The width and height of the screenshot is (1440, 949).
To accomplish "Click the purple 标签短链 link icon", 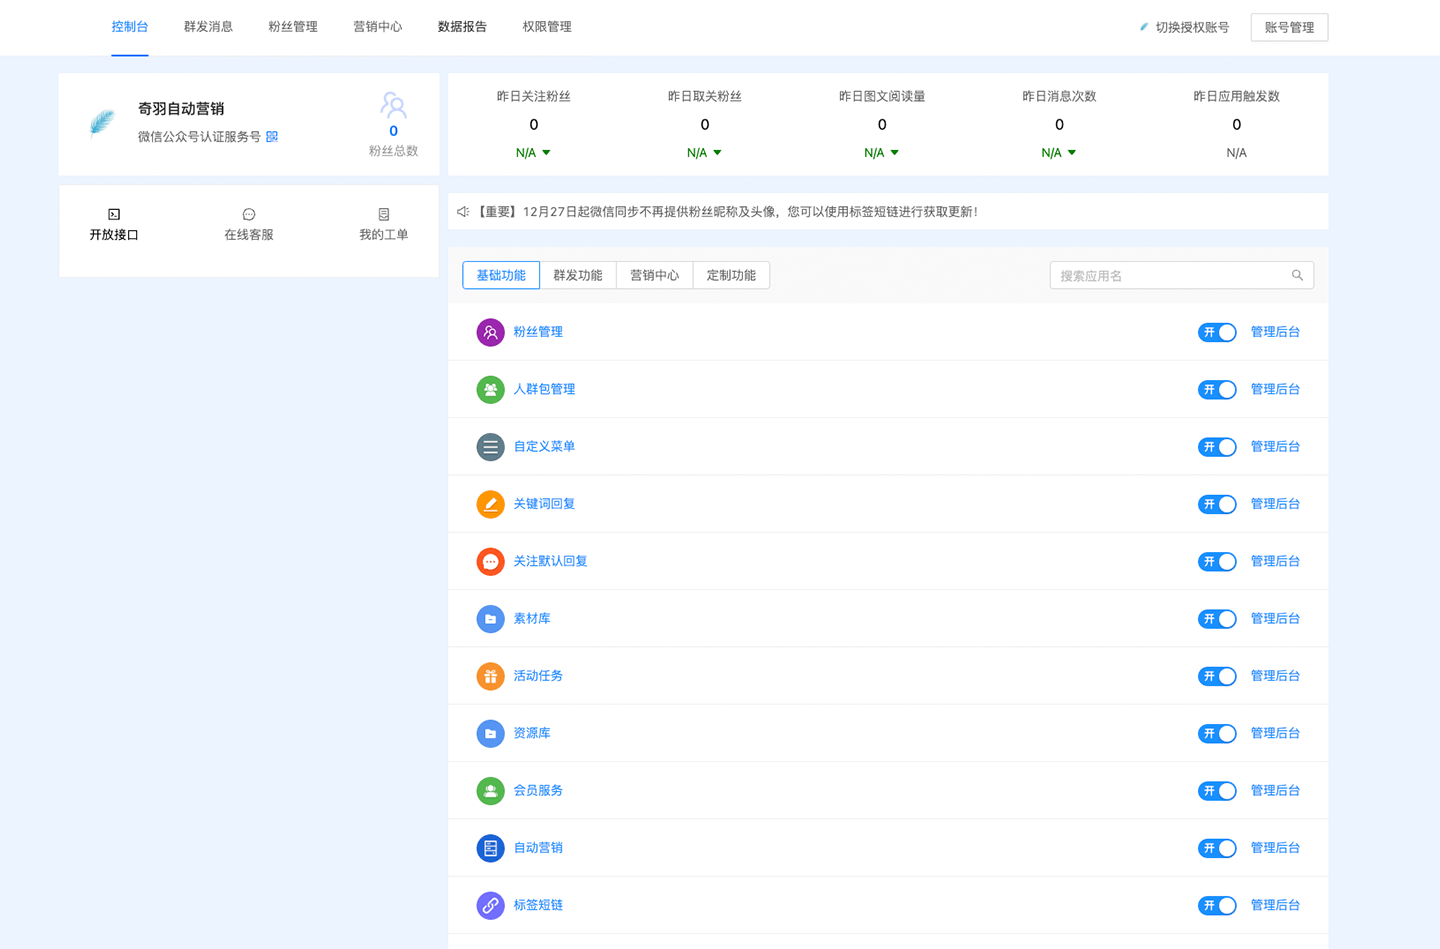I will pyautogui.click(x=490, y=906).
